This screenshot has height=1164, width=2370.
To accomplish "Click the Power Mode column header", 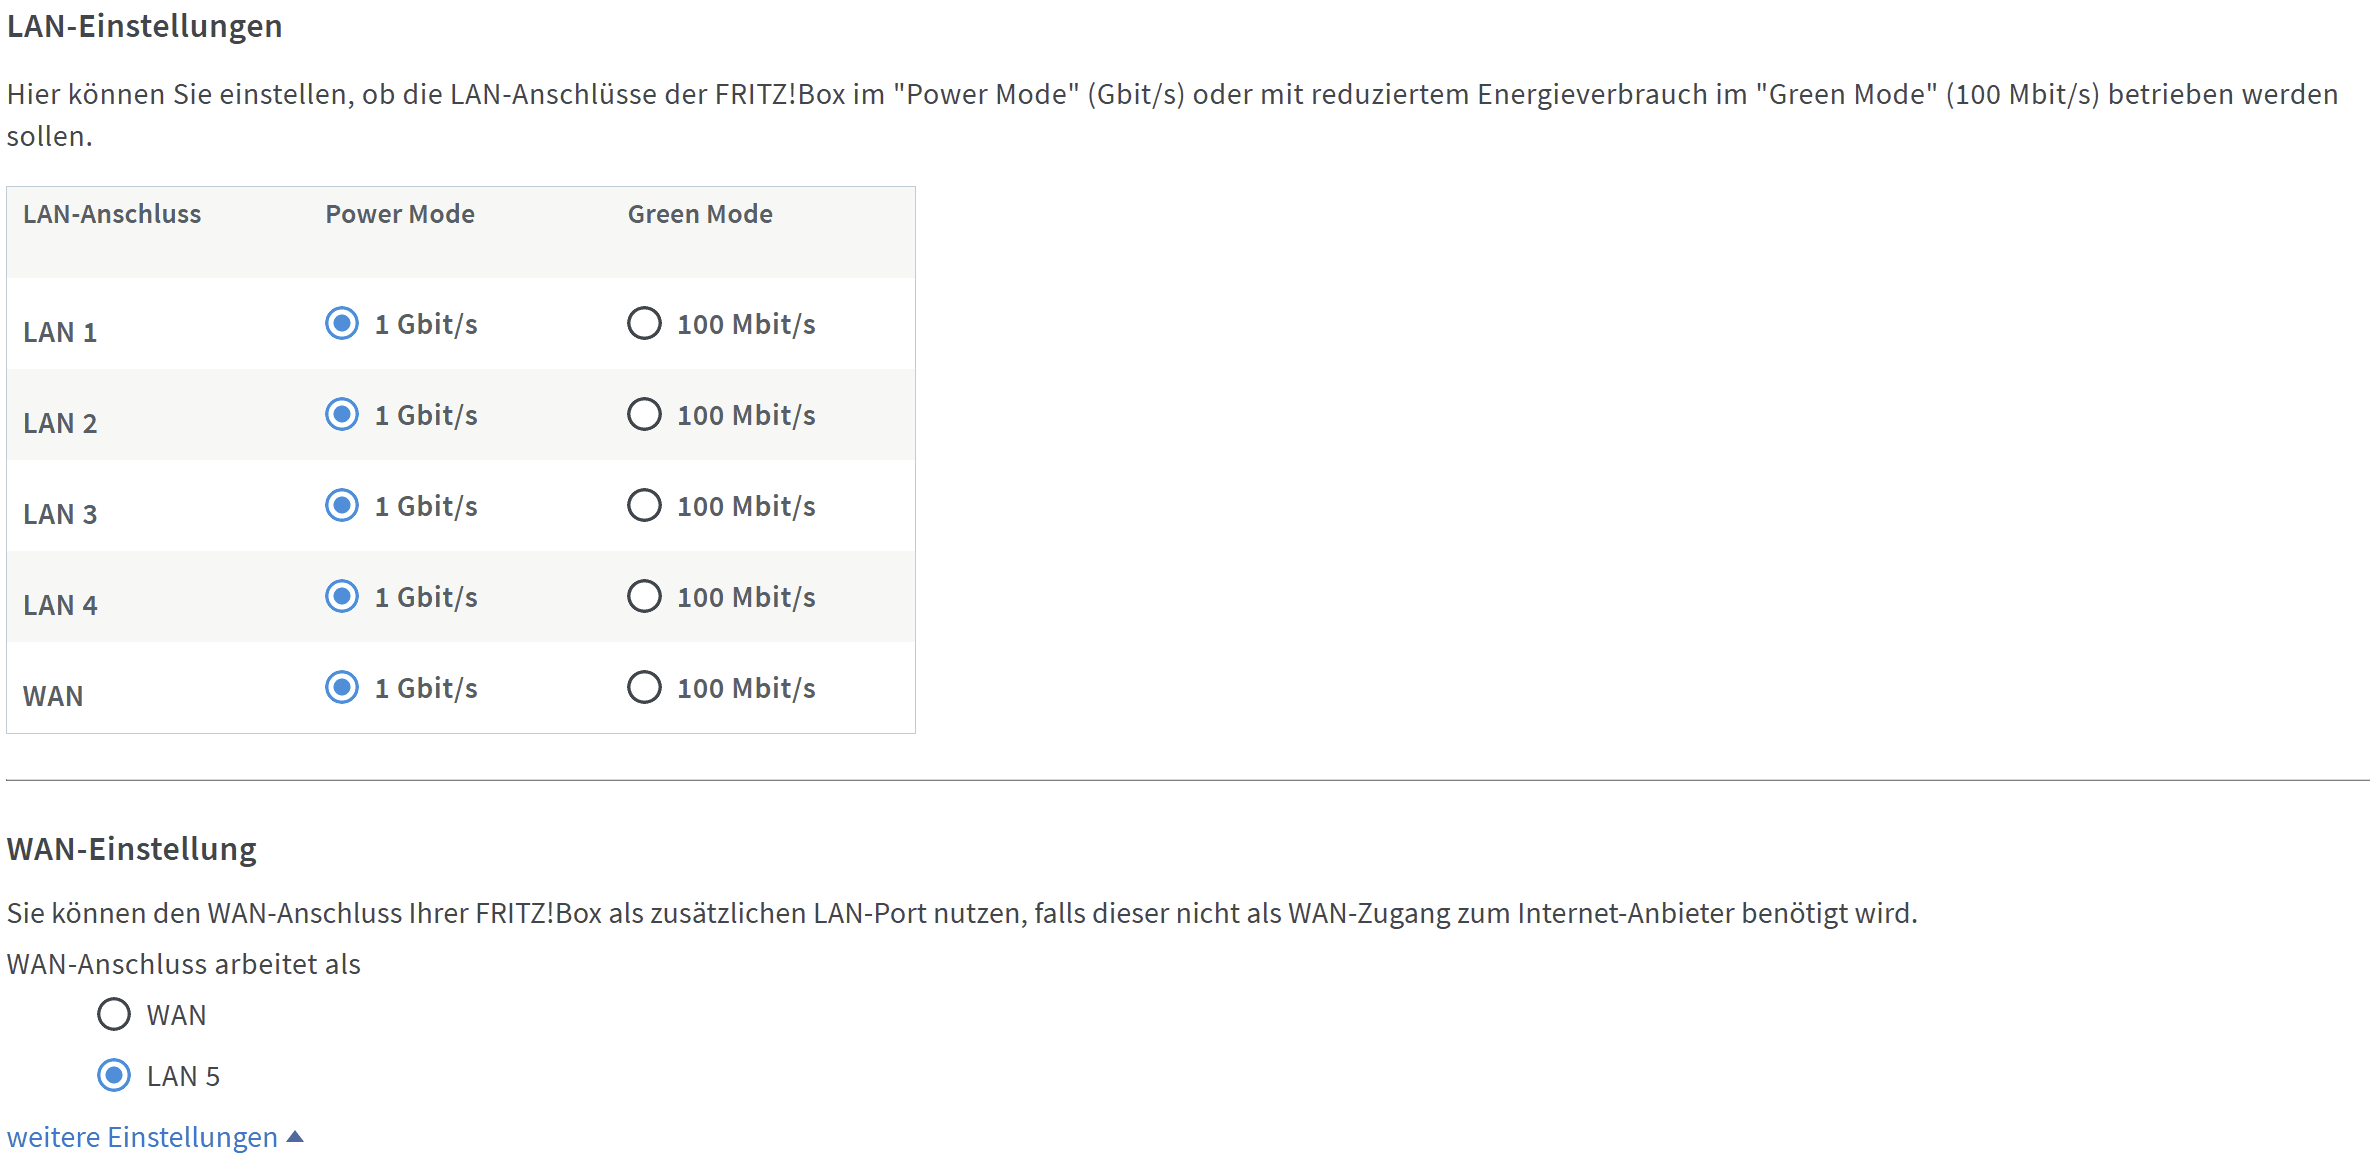I will tap(400, 214).
